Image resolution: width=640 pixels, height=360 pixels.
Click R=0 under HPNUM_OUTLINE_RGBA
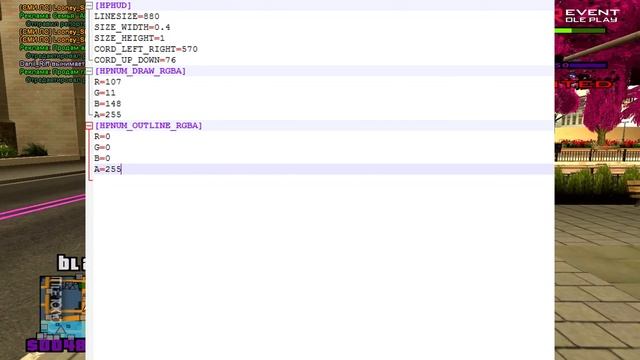tap(102, 137)
